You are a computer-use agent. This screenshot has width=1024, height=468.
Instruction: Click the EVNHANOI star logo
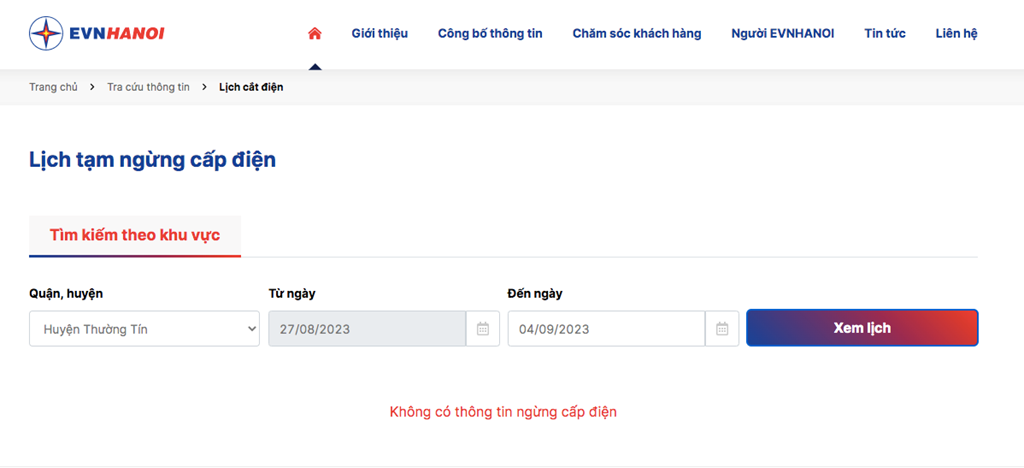coord(46,33)
